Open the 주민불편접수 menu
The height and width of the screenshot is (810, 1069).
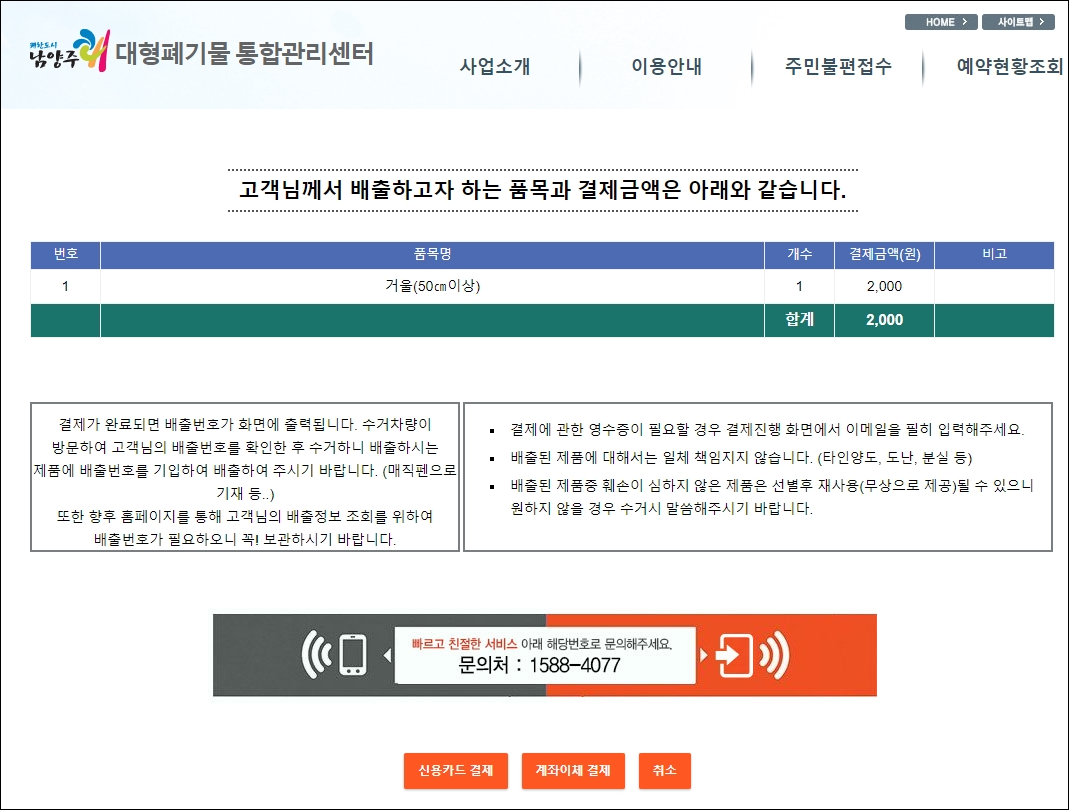coord(838,66)
